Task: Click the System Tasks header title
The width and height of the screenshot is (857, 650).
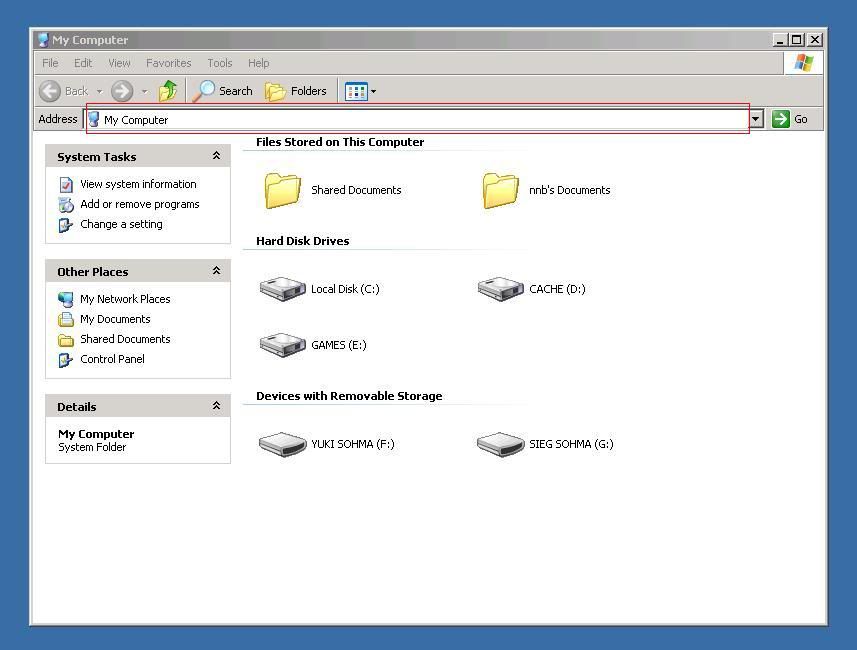Action: tap(97, 157)
